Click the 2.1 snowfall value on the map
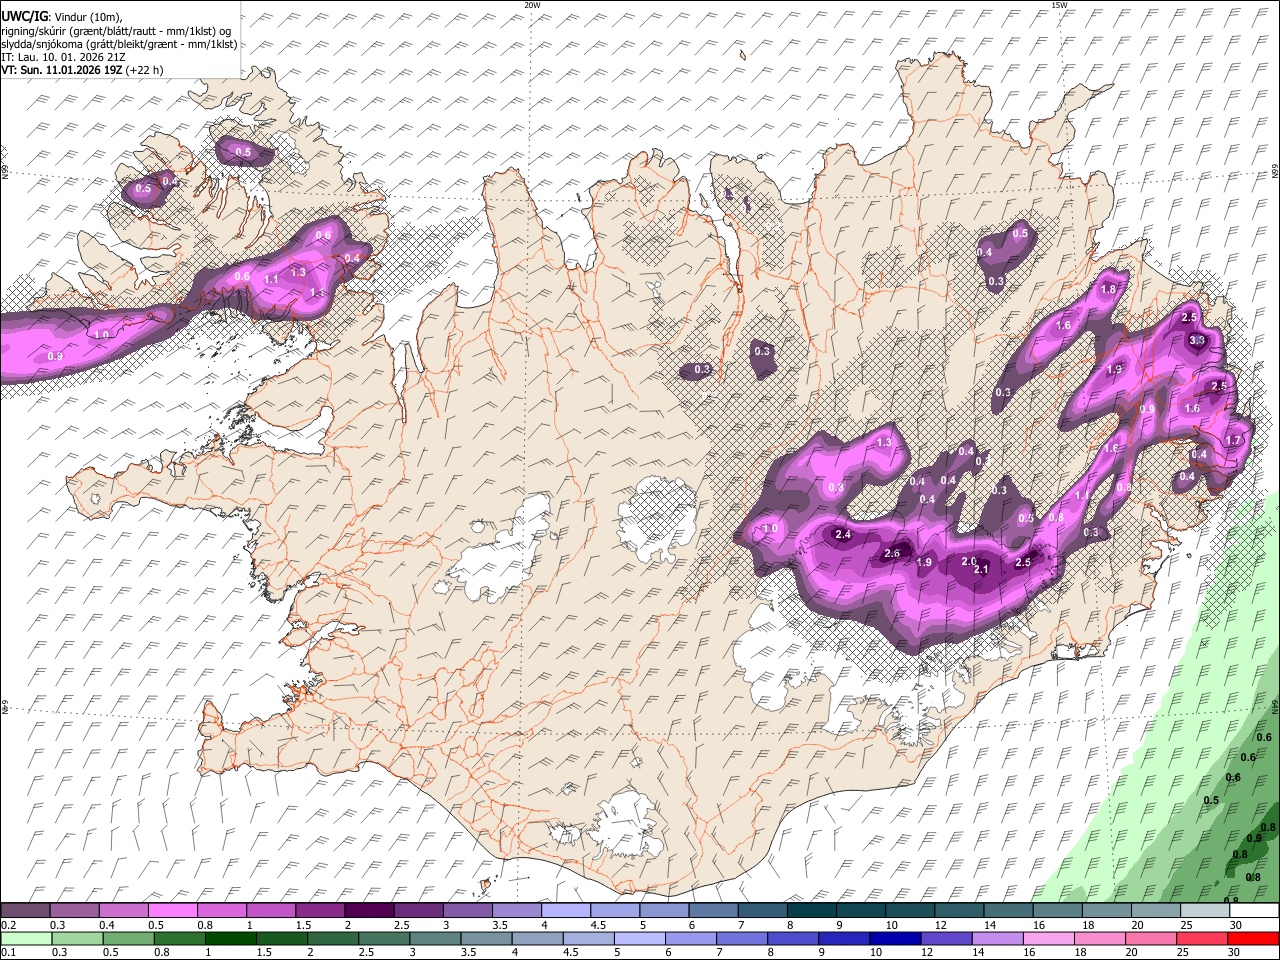 click(981, 570)
